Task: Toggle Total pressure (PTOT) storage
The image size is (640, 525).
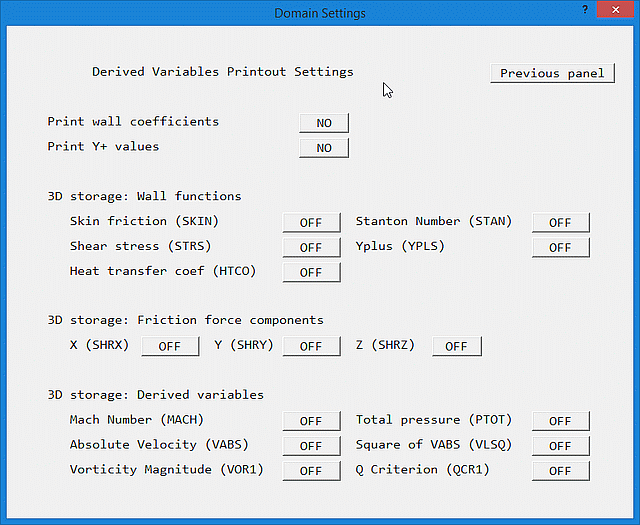Action: (x=560, y=421)
